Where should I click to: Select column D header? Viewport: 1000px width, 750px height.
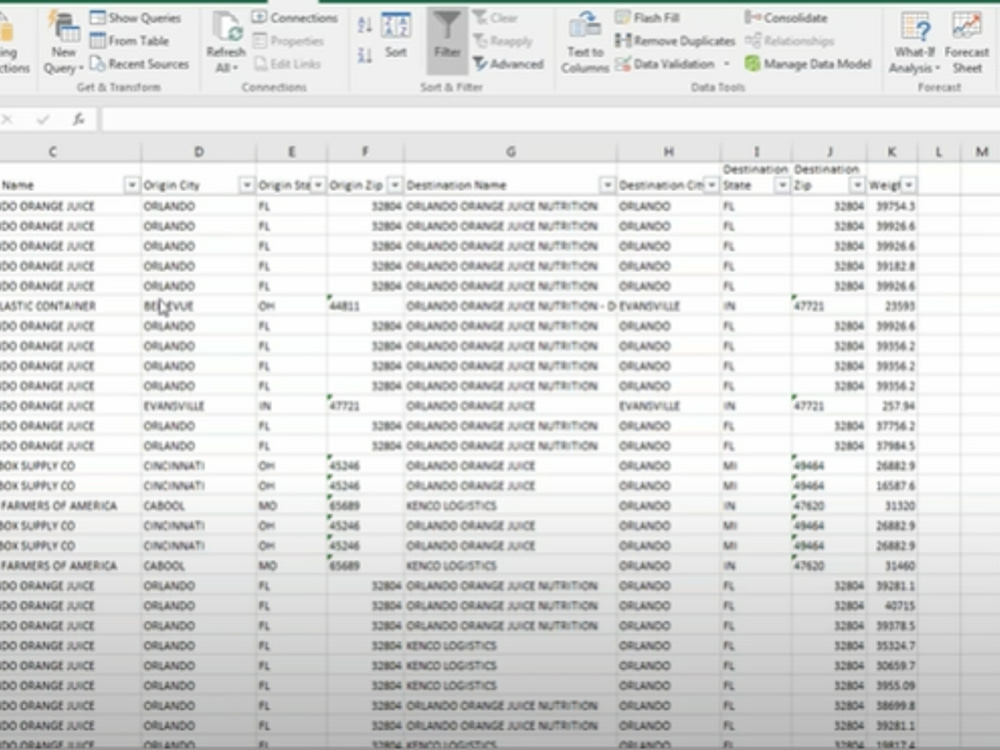198,152
